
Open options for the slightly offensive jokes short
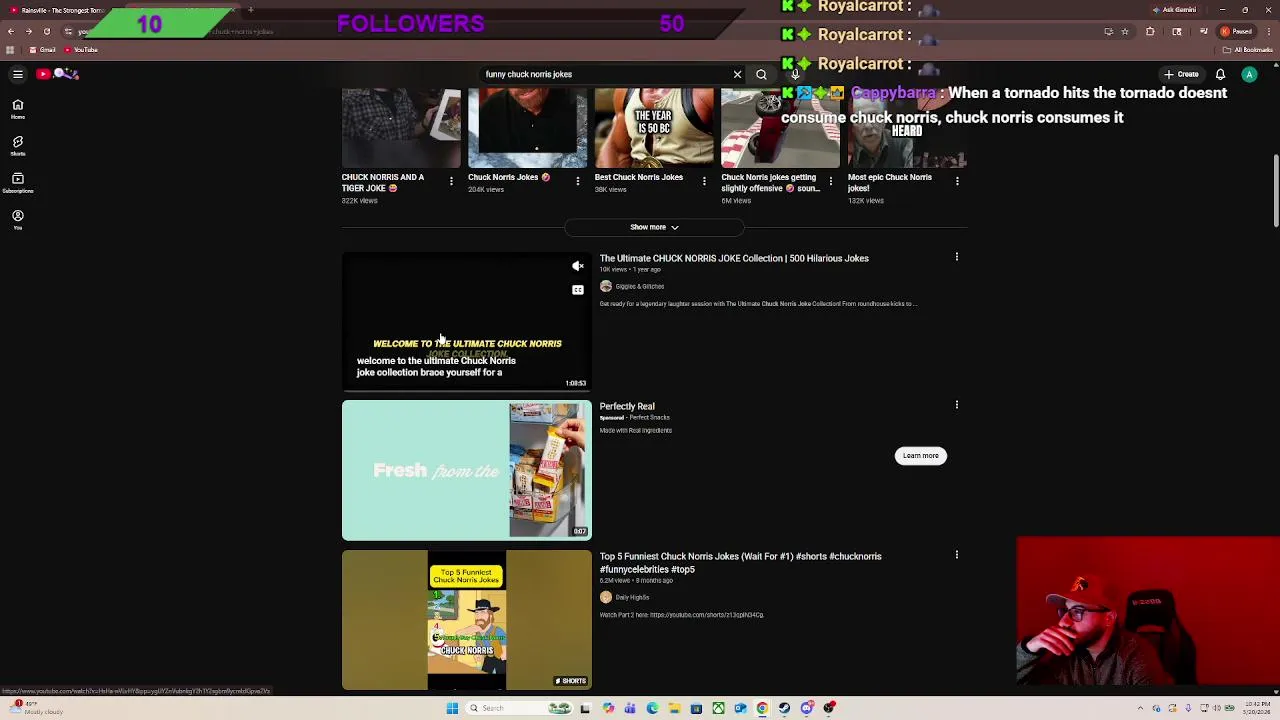click(831, 181)
